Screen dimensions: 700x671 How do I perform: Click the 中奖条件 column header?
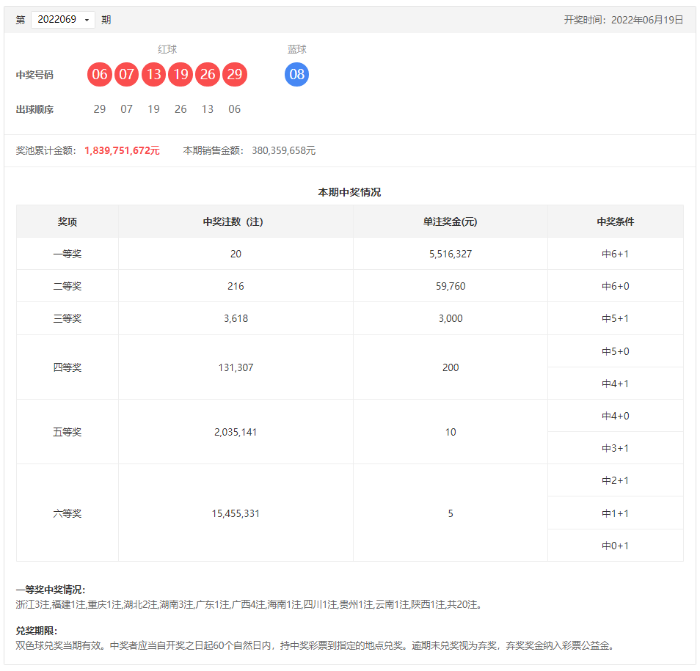click(615, 222)
